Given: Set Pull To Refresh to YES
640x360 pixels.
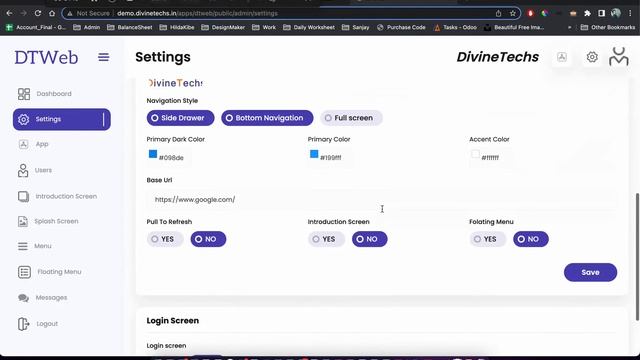Looking at the screenshot, I should 165,239.
